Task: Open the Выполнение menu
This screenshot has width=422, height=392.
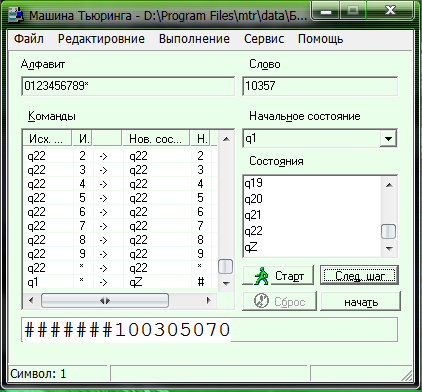Action: (x=194, y=39)
